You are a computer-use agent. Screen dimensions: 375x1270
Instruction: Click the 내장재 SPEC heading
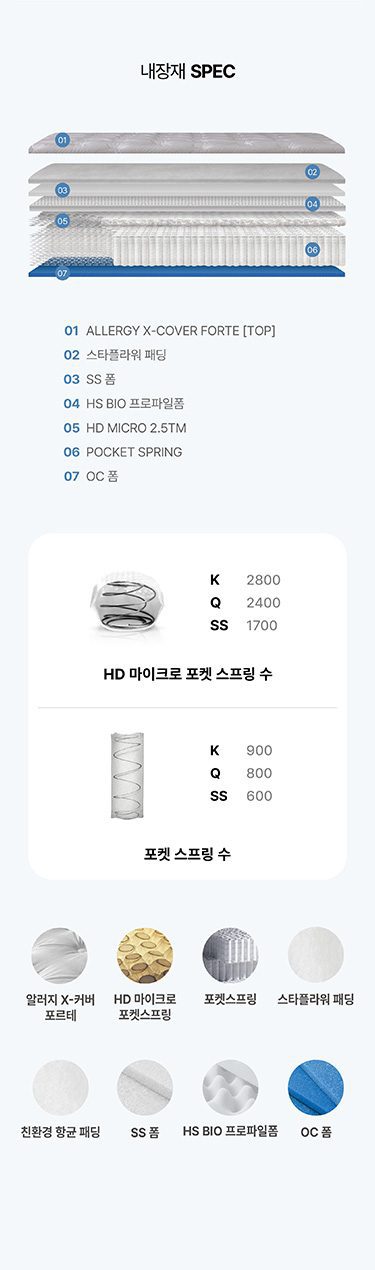188,72
